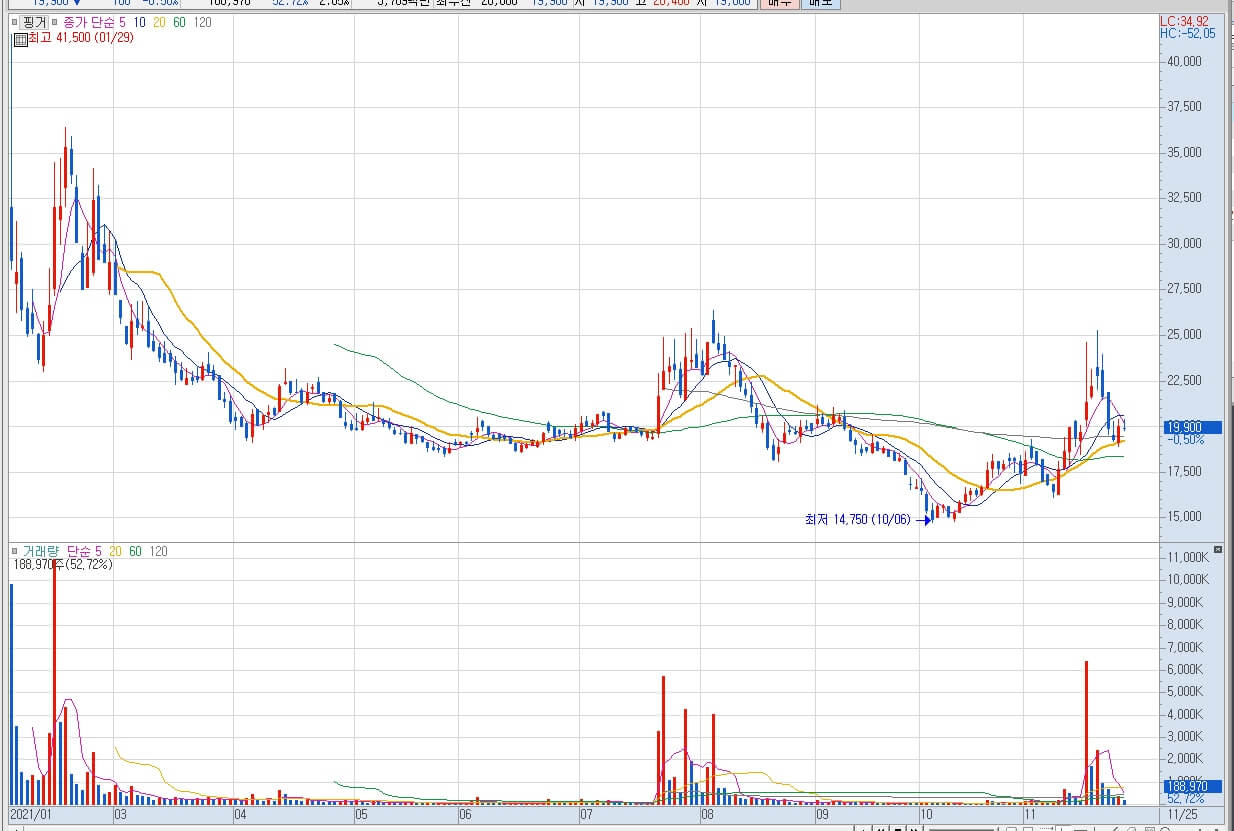
Task: Click the LC:34.92 indicator
Action: point(1184,21)
